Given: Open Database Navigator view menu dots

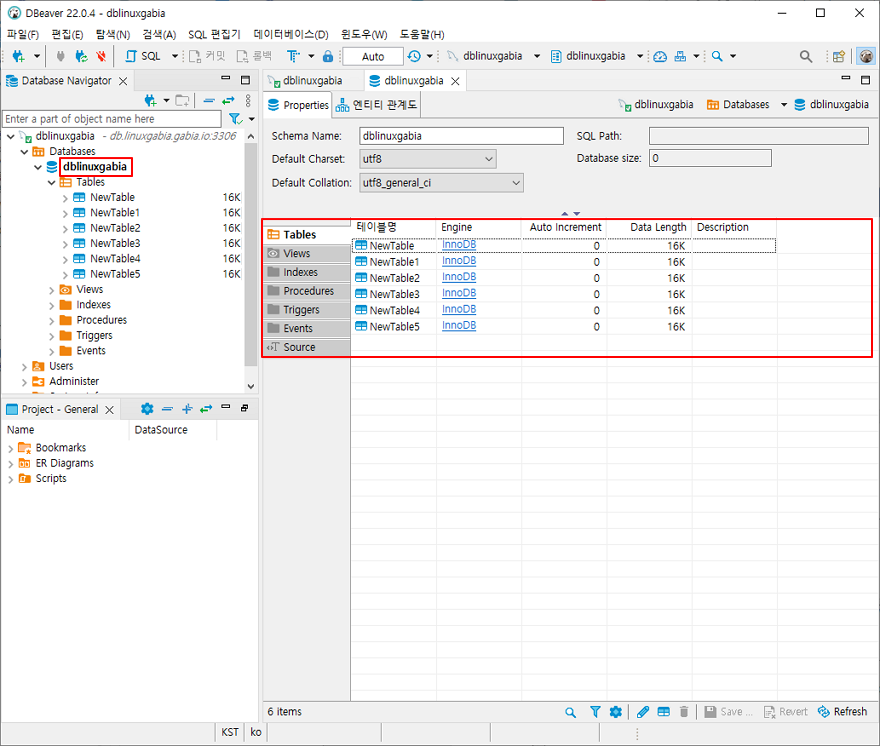Looking at the screenshot, I should [x=248, y=101].
